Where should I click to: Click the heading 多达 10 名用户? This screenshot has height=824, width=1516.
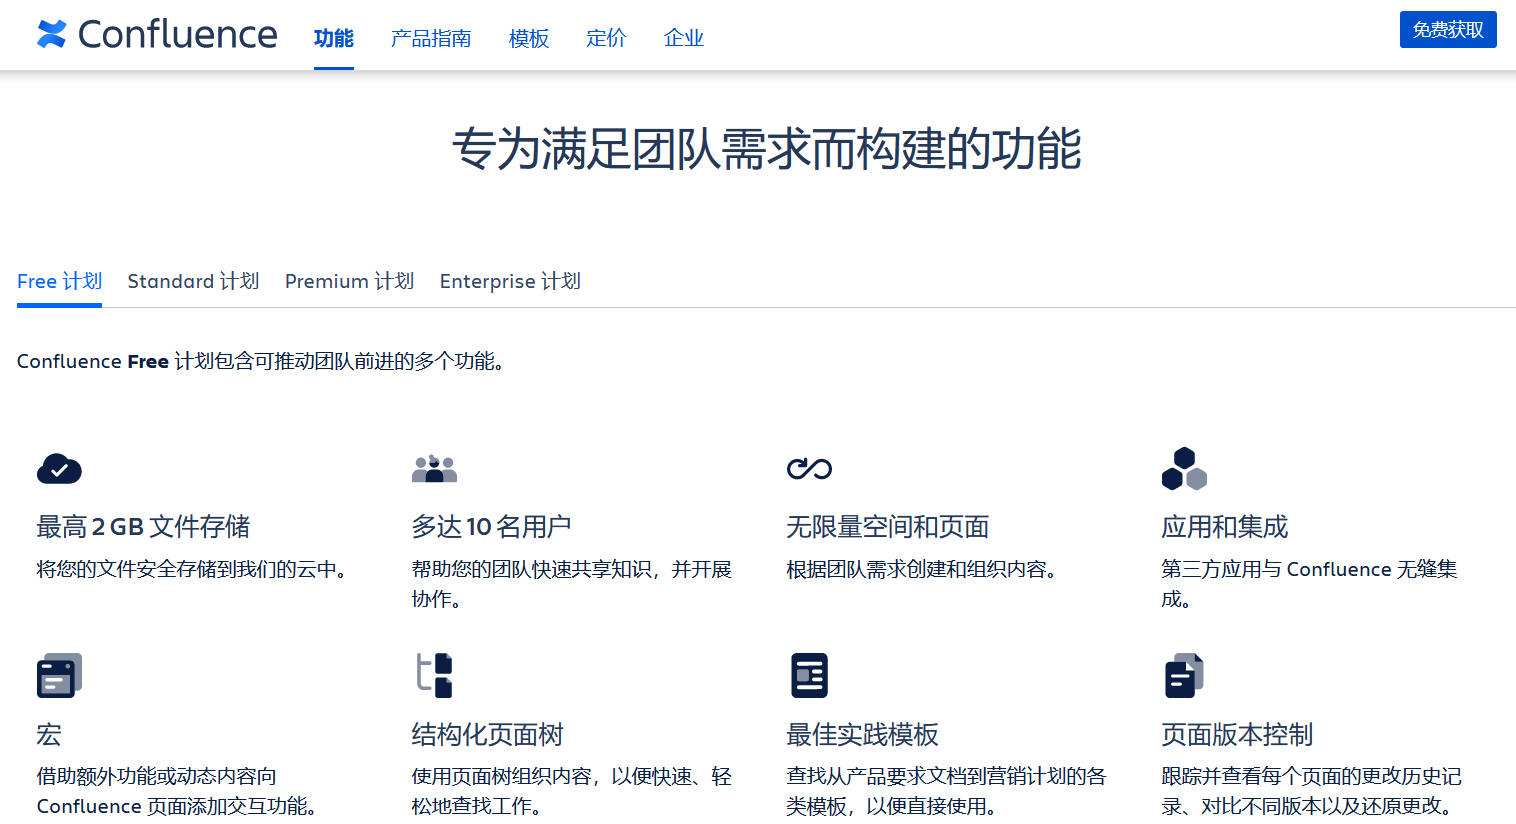[x=491, y=526]
